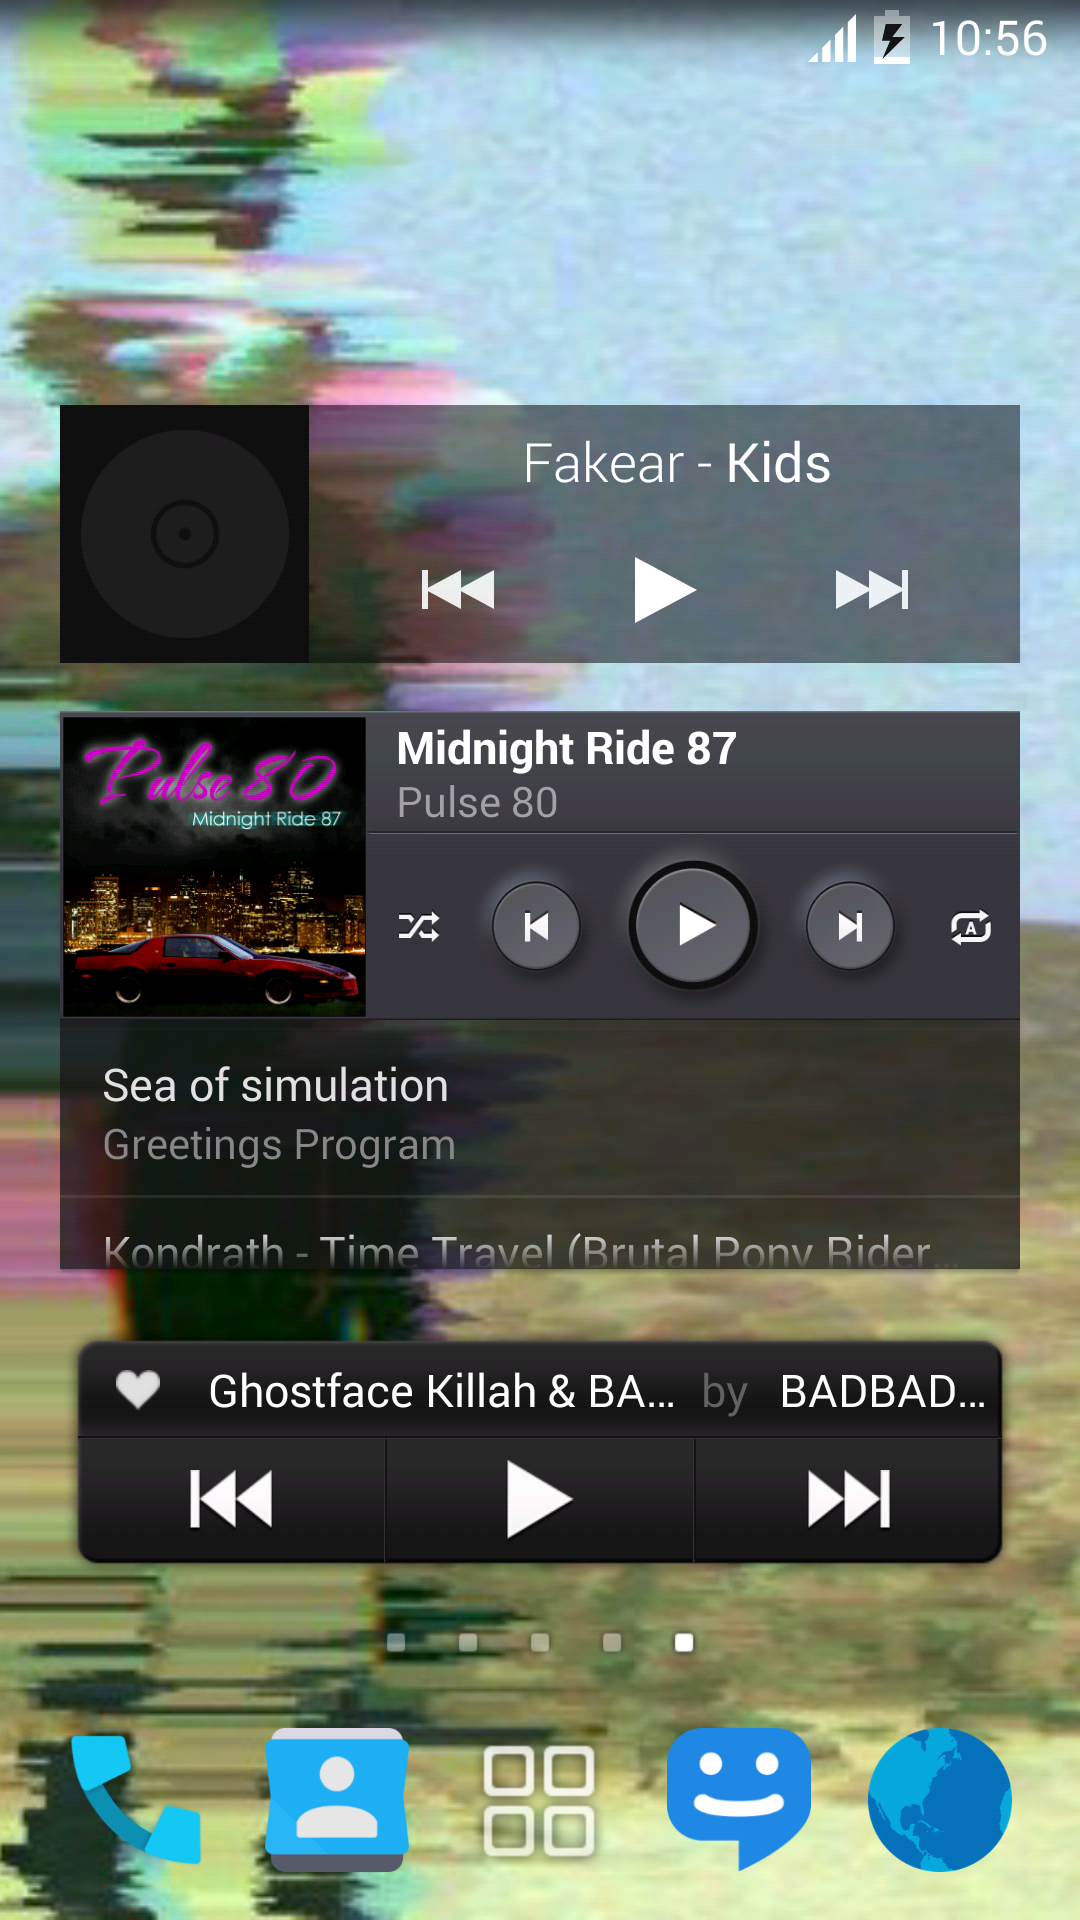
Task: Go to next track in Pulse 80 widget
Action: [850, 926]
